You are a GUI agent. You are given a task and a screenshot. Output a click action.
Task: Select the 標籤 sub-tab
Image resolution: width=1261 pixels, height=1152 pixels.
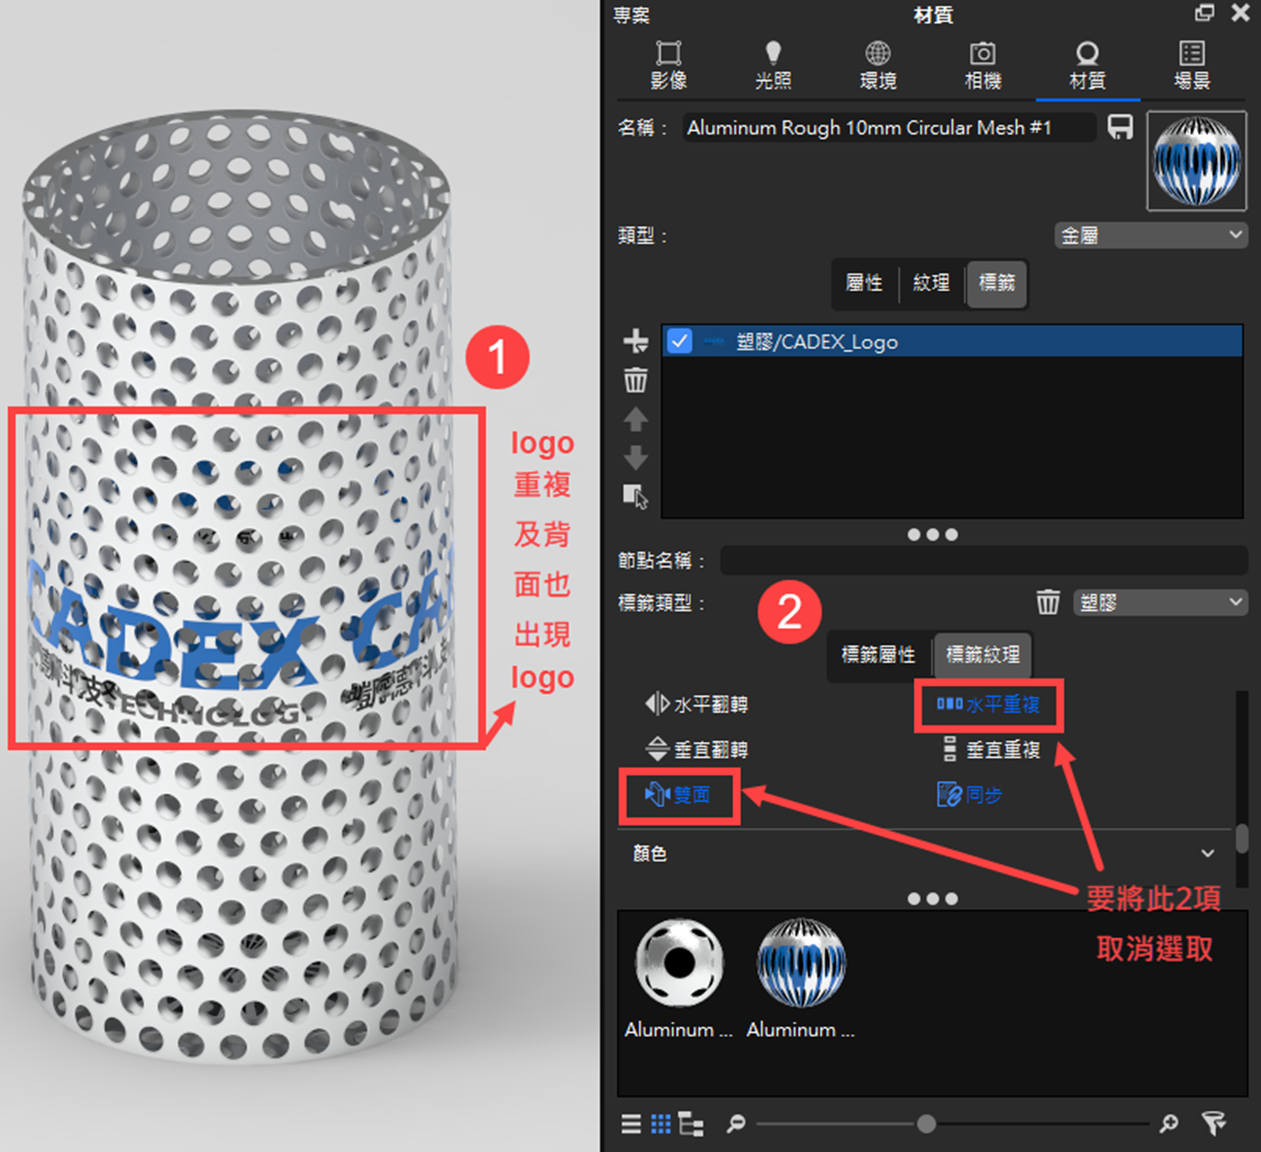pyautogui.click(x=996, y=283)
